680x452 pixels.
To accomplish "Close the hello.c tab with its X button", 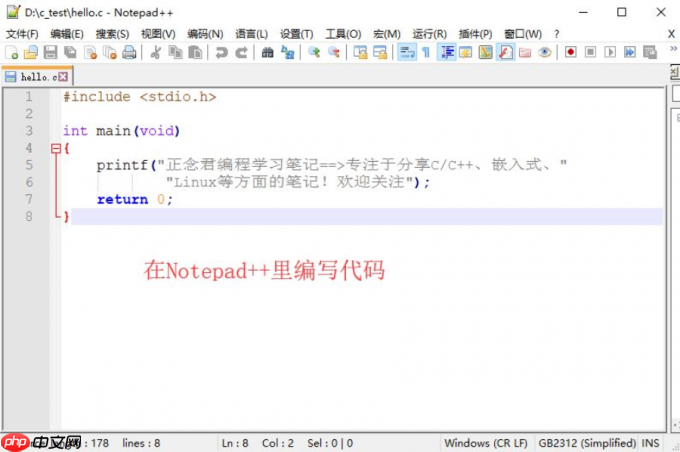I will [63, 77].
